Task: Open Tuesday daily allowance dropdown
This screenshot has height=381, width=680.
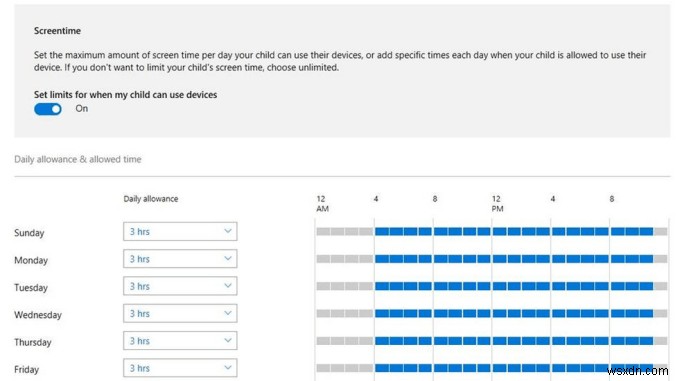Action: click(x=180, y=286)
